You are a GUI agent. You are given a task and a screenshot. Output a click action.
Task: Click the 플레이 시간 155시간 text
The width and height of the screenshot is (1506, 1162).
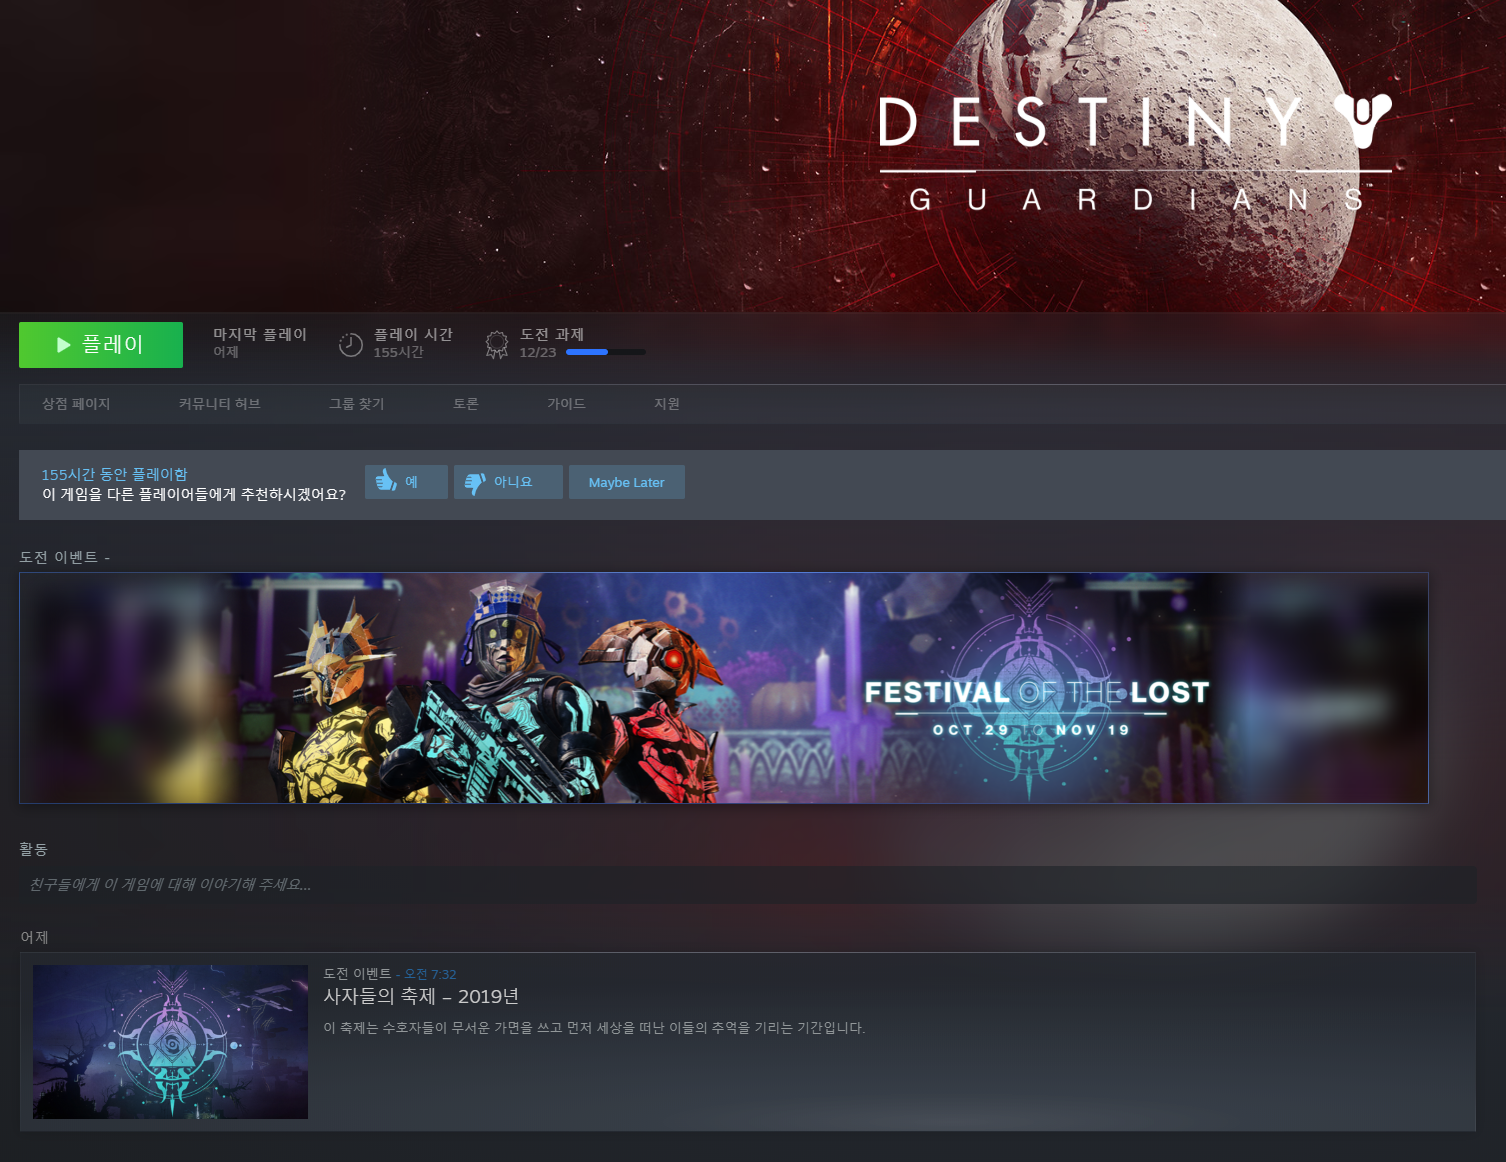pyautogui.click(x=413, y=342)
